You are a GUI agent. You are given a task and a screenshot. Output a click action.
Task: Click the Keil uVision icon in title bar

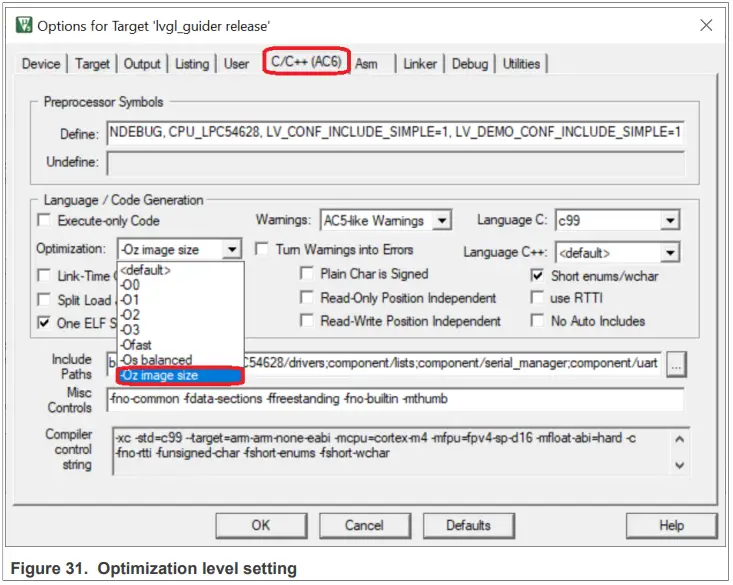23,25
